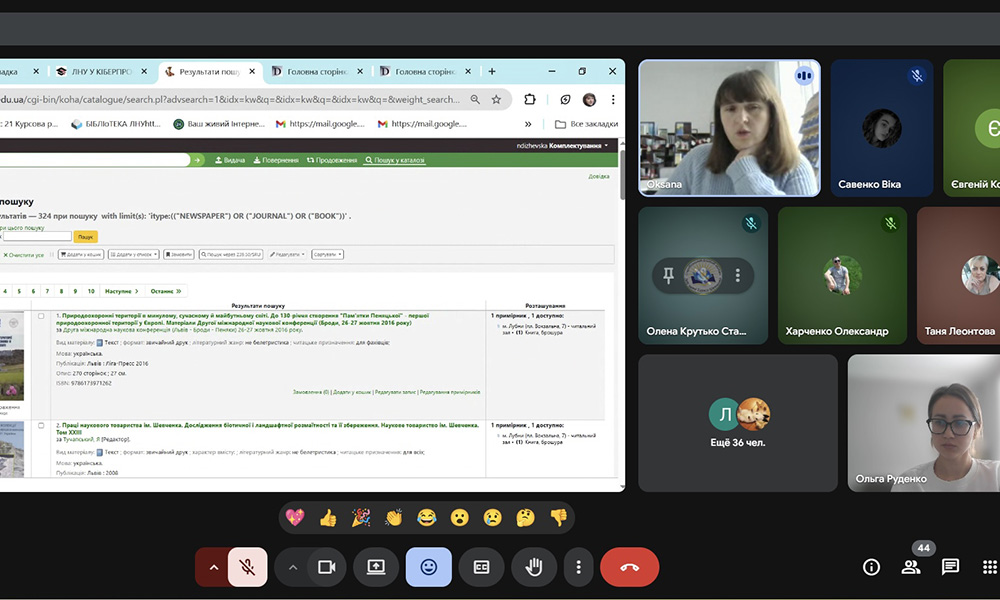
Task: Show the participants list panel
Action: [911, 567]
